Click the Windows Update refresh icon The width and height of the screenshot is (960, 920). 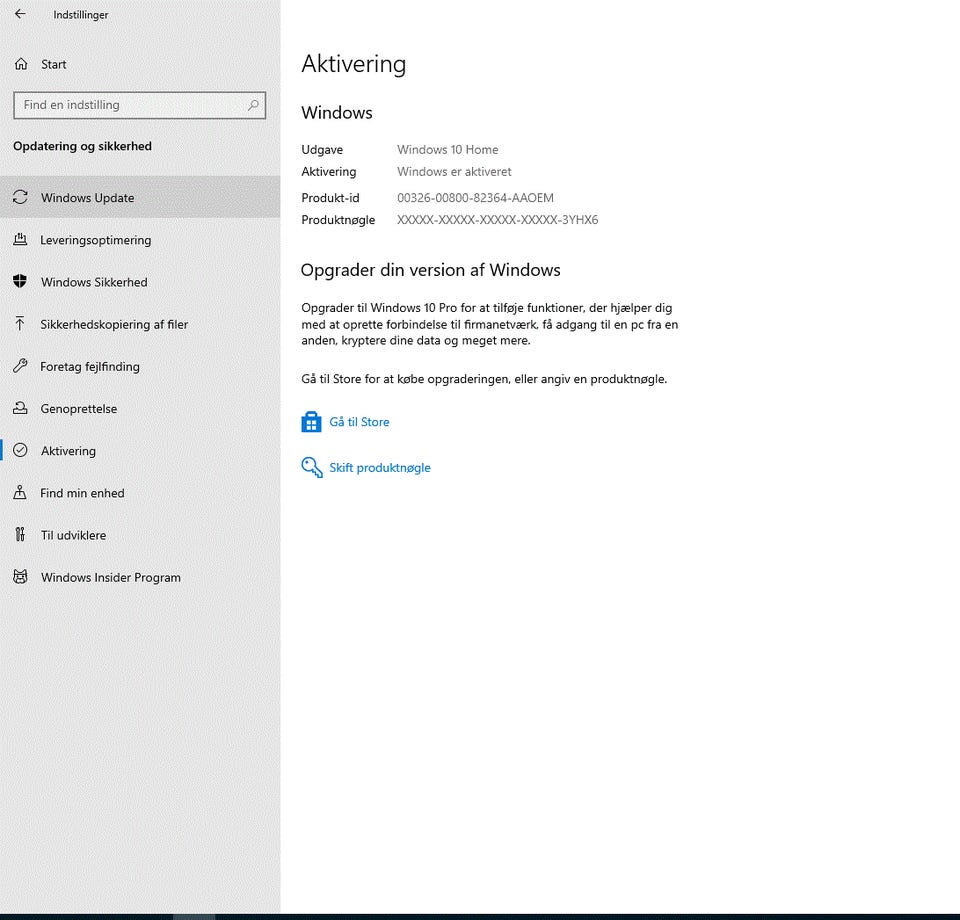coord(20,197)
